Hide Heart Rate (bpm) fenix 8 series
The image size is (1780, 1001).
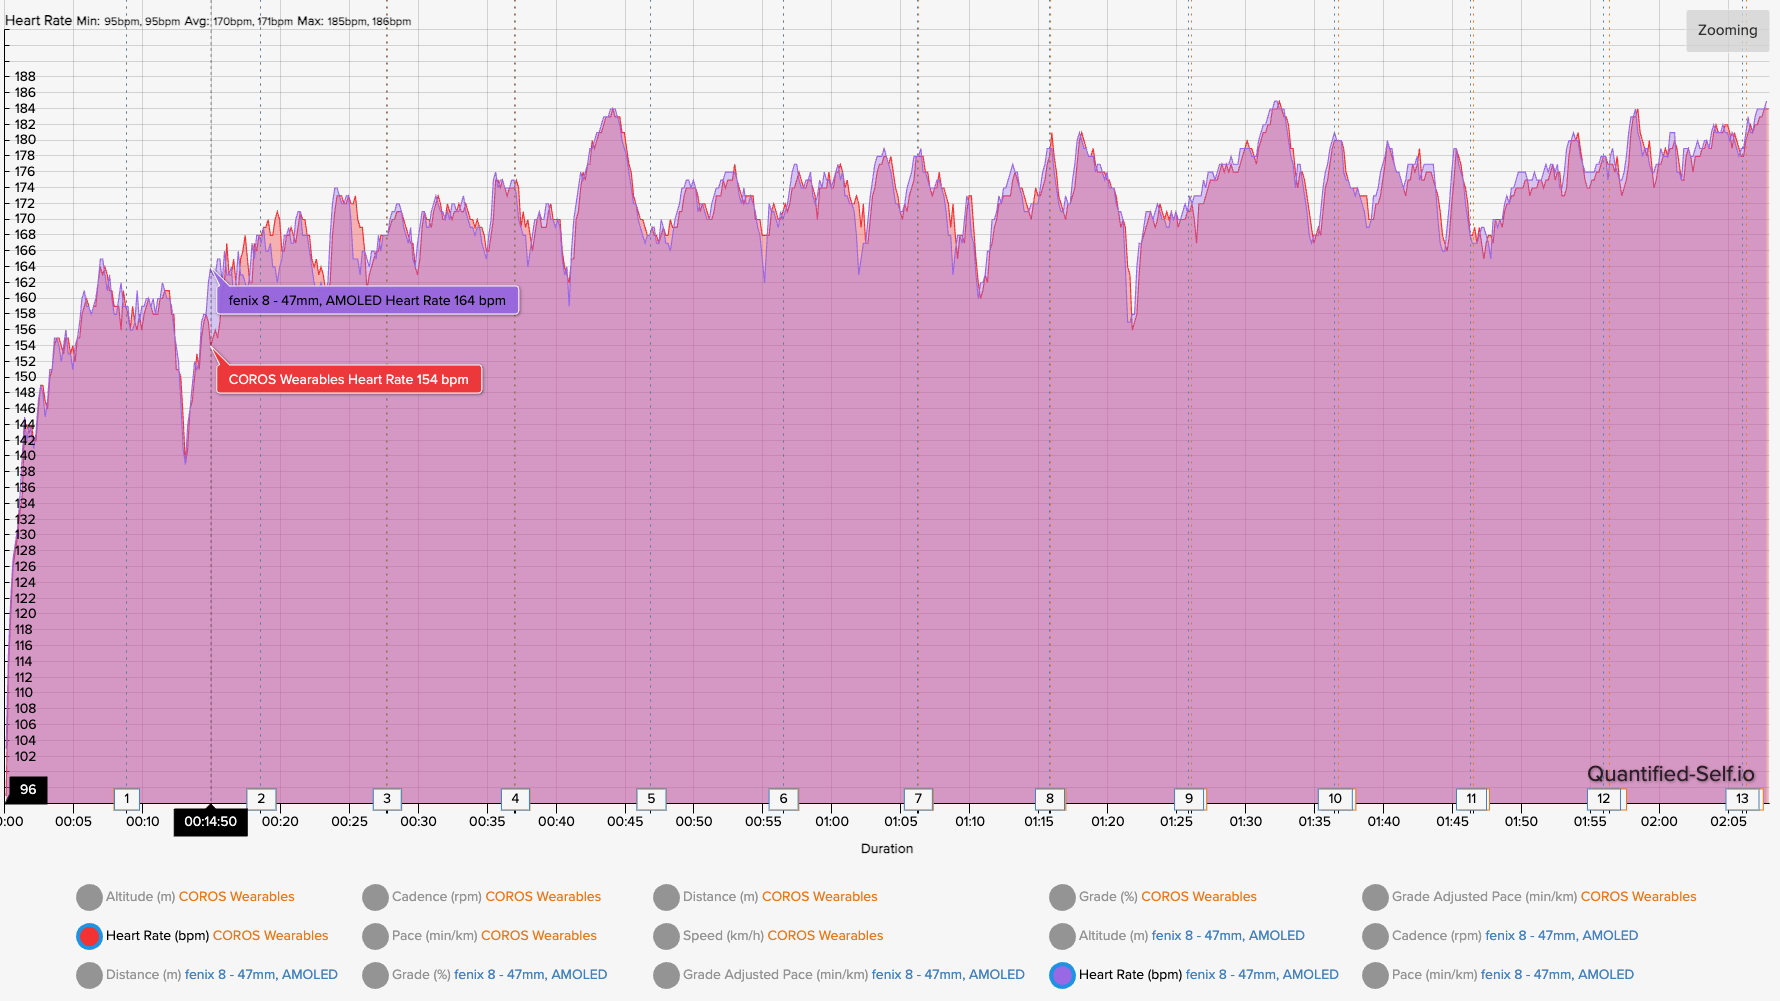pos(1194,975)
